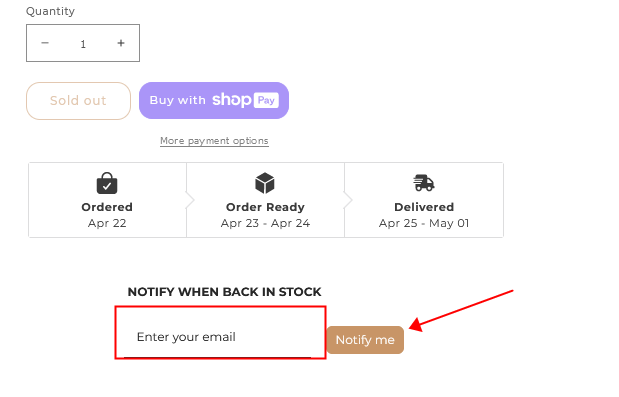The height and width of the screenshot is (397, 619).
Task: Click the Notify me button
Action: [x=365, y=340]
